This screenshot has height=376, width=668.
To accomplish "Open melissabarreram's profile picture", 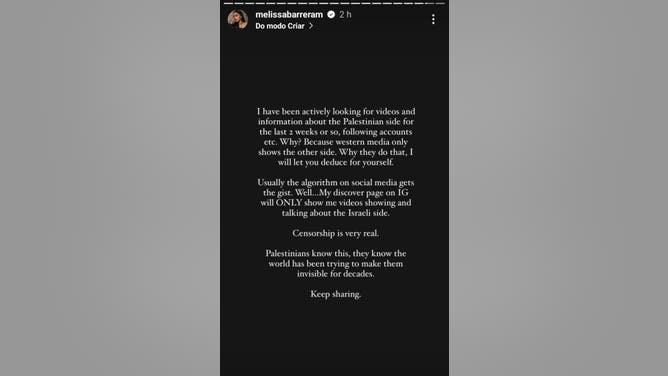I will (x=238, y=19).
